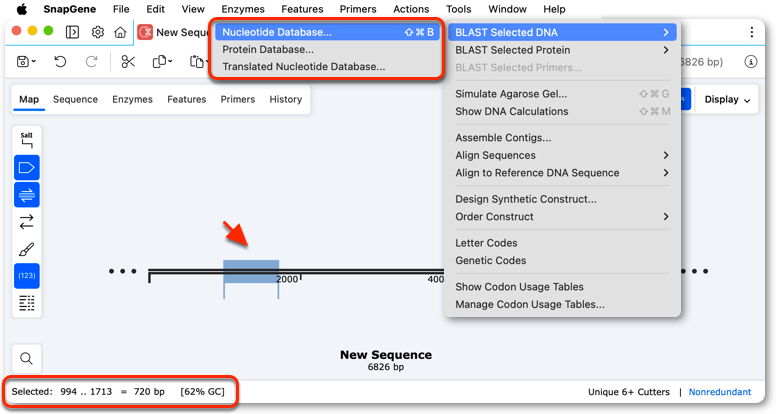This screenshot has height=414, width=780.
Task: Expand Order Construct submenu arrow
Action: pyautogui.click(x=666, y=216)
